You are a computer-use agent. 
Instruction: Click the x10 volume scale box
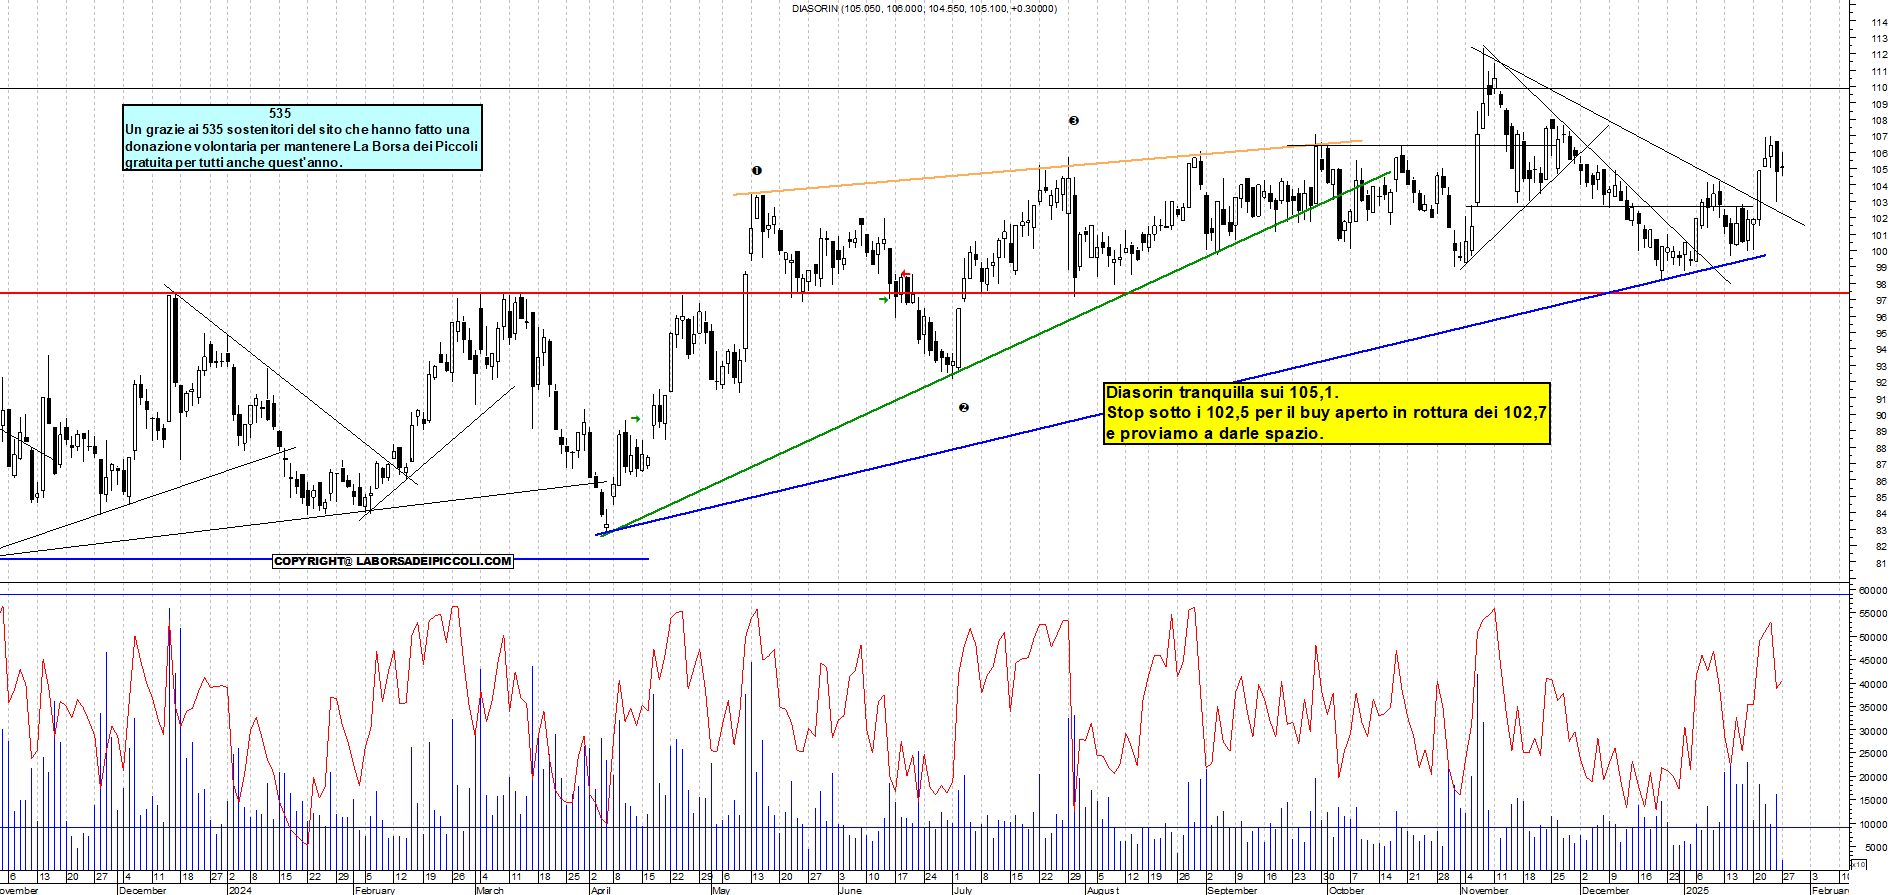1857,863
